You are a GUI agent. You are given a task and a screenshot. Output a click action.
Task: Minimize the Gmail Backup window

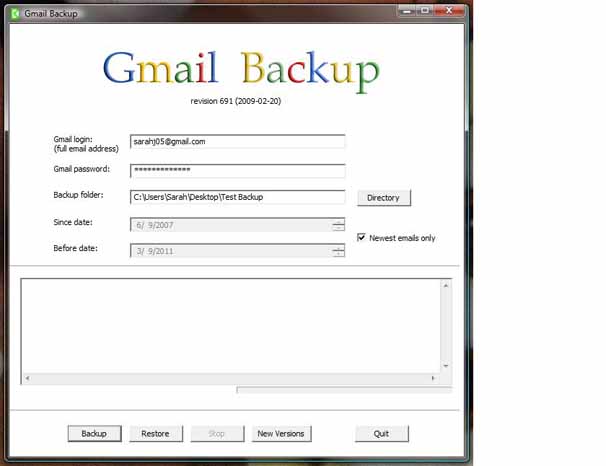pos(407,11)
